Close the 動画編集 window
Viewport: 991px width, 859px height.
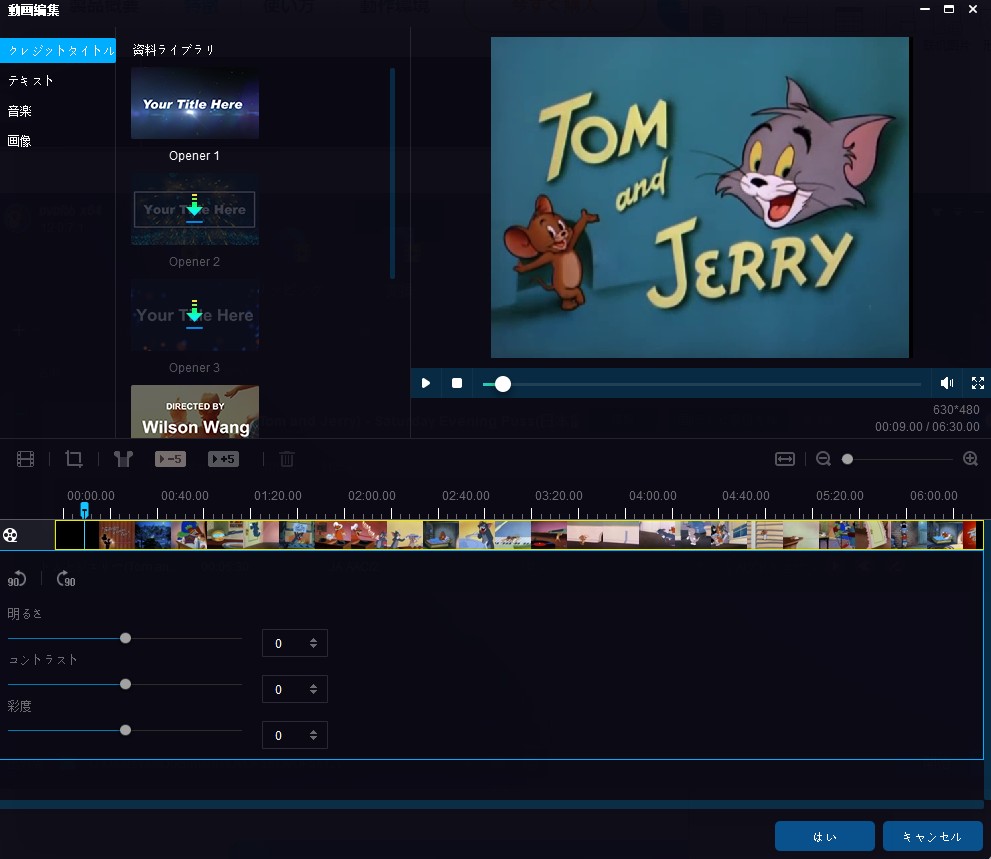(x=973, y=9)
